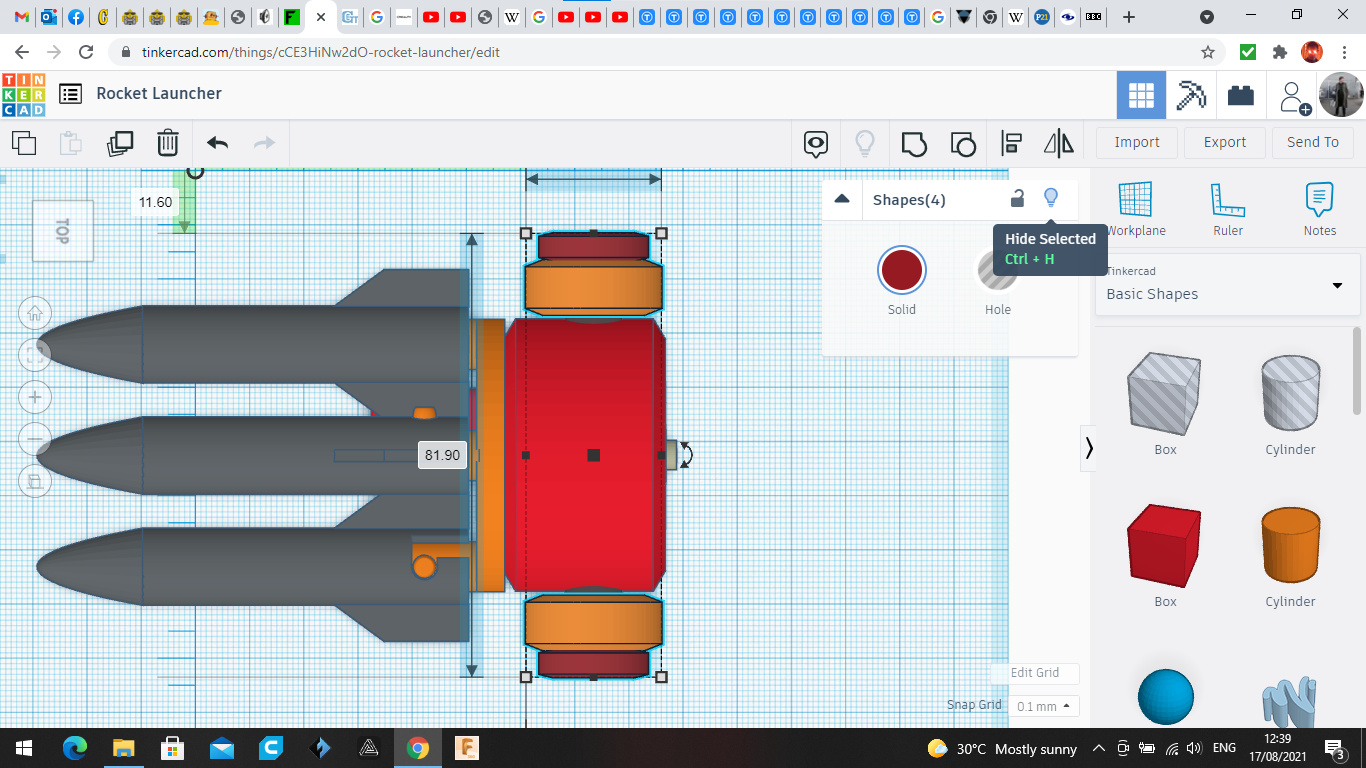Toggle the lock editing padlock icon
The width and height of the screenshot is (1366, 768).
coord(1017,198)
